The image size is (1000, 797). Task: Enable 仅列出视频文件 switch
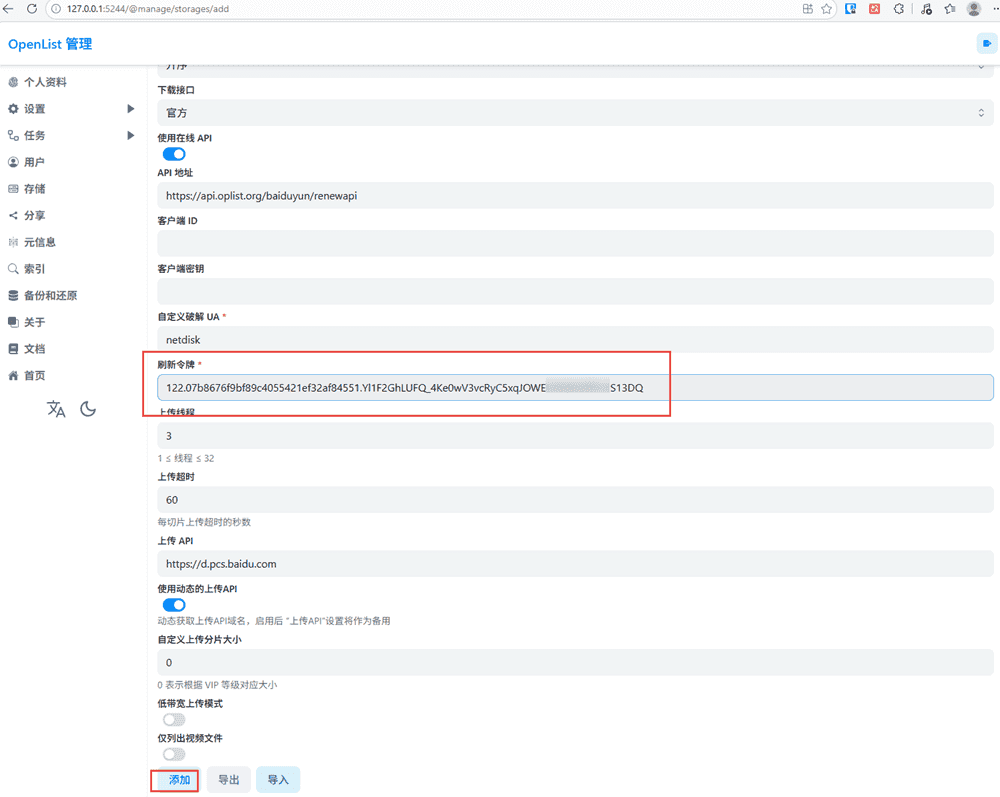(174, 754)
